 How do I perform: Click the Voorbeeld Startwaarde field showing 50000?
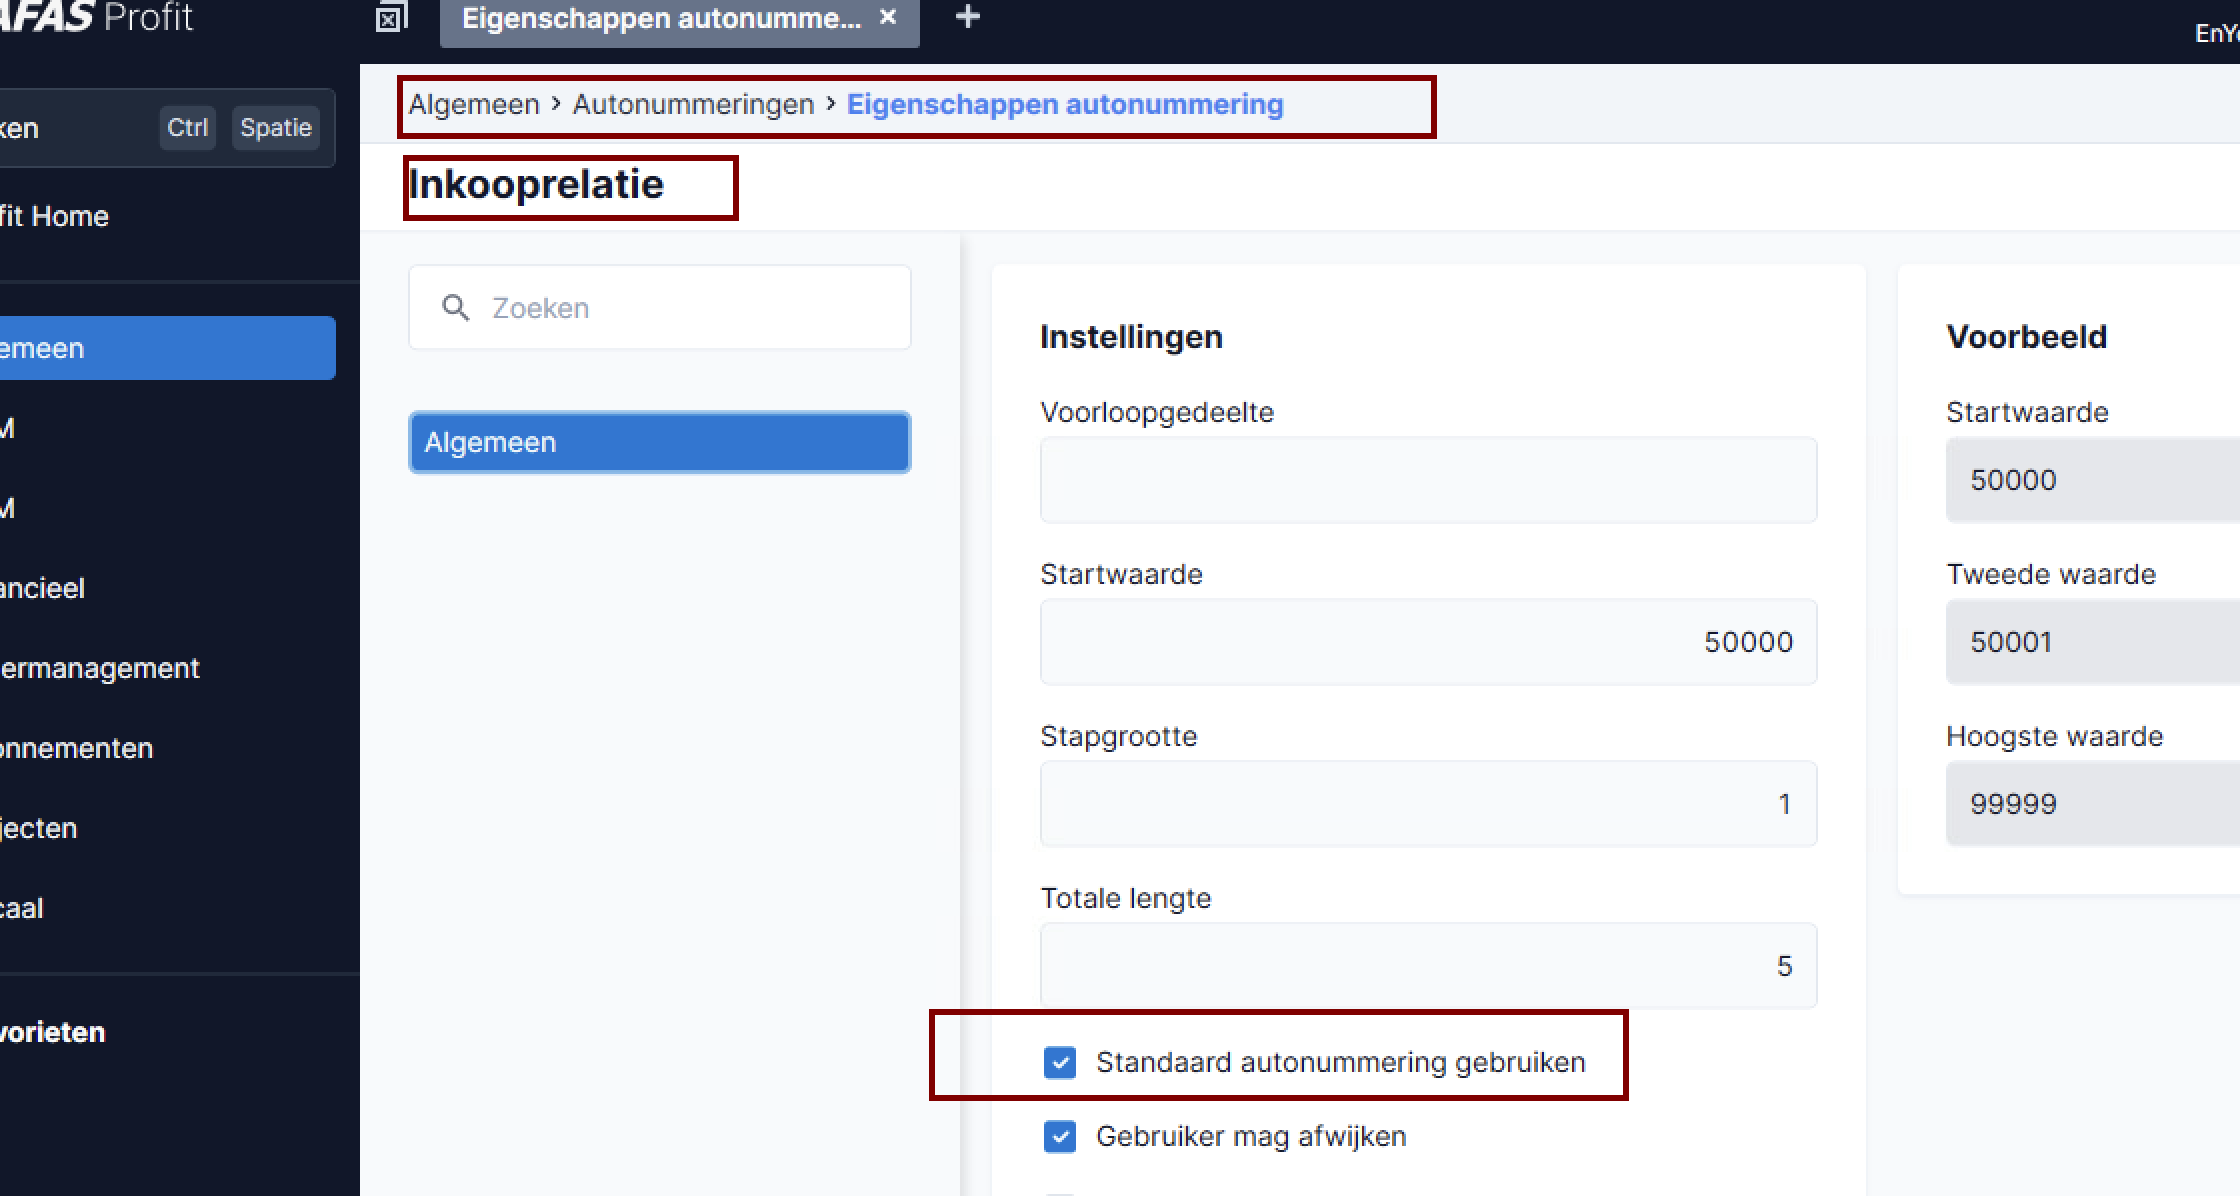pos(2093,480)
